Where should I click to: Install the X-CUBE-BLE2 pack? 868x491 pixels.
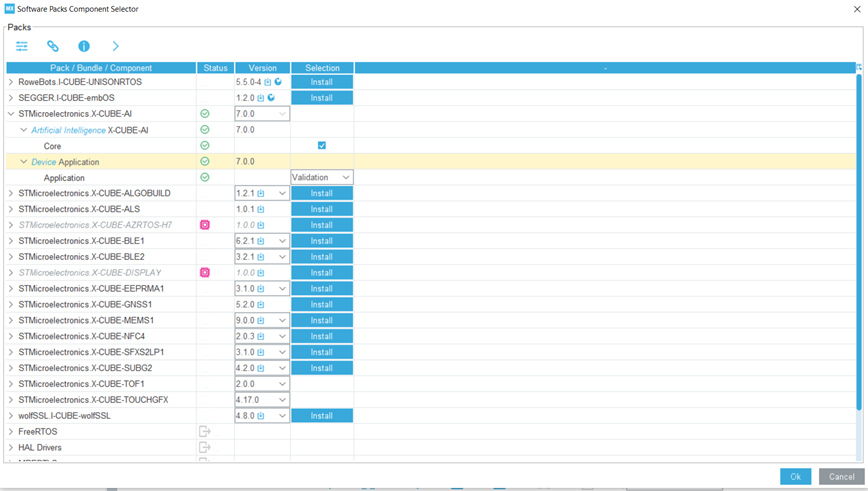(x=322, y=257)
